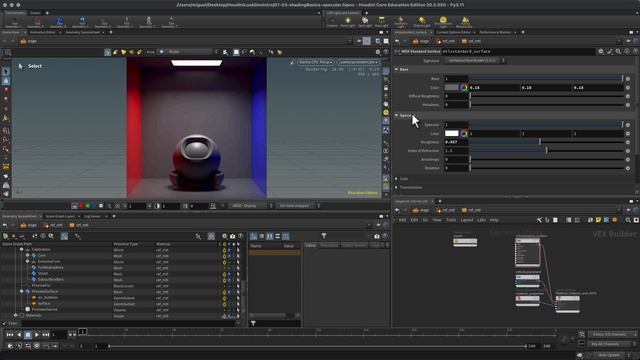640x360 pixels.
Task: Click the Roughness value field 0.487
Action: (x=456, y=142)
